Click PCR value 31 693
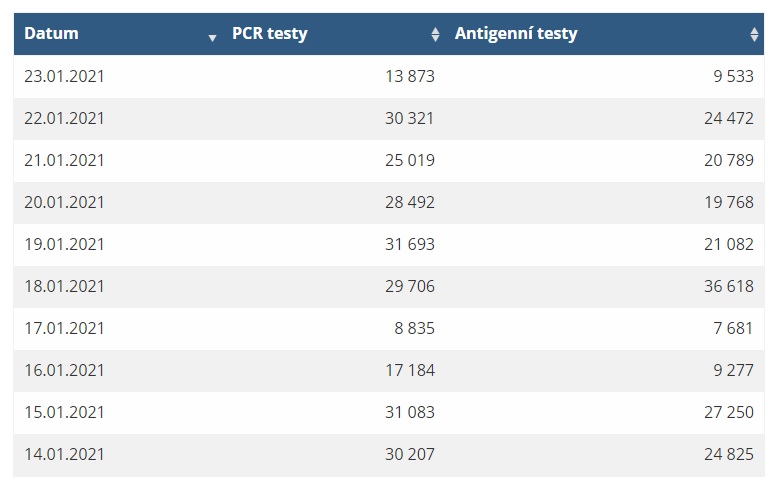This screenshot has width=784, height=482. pyautogui.click(x=410, y=244)
